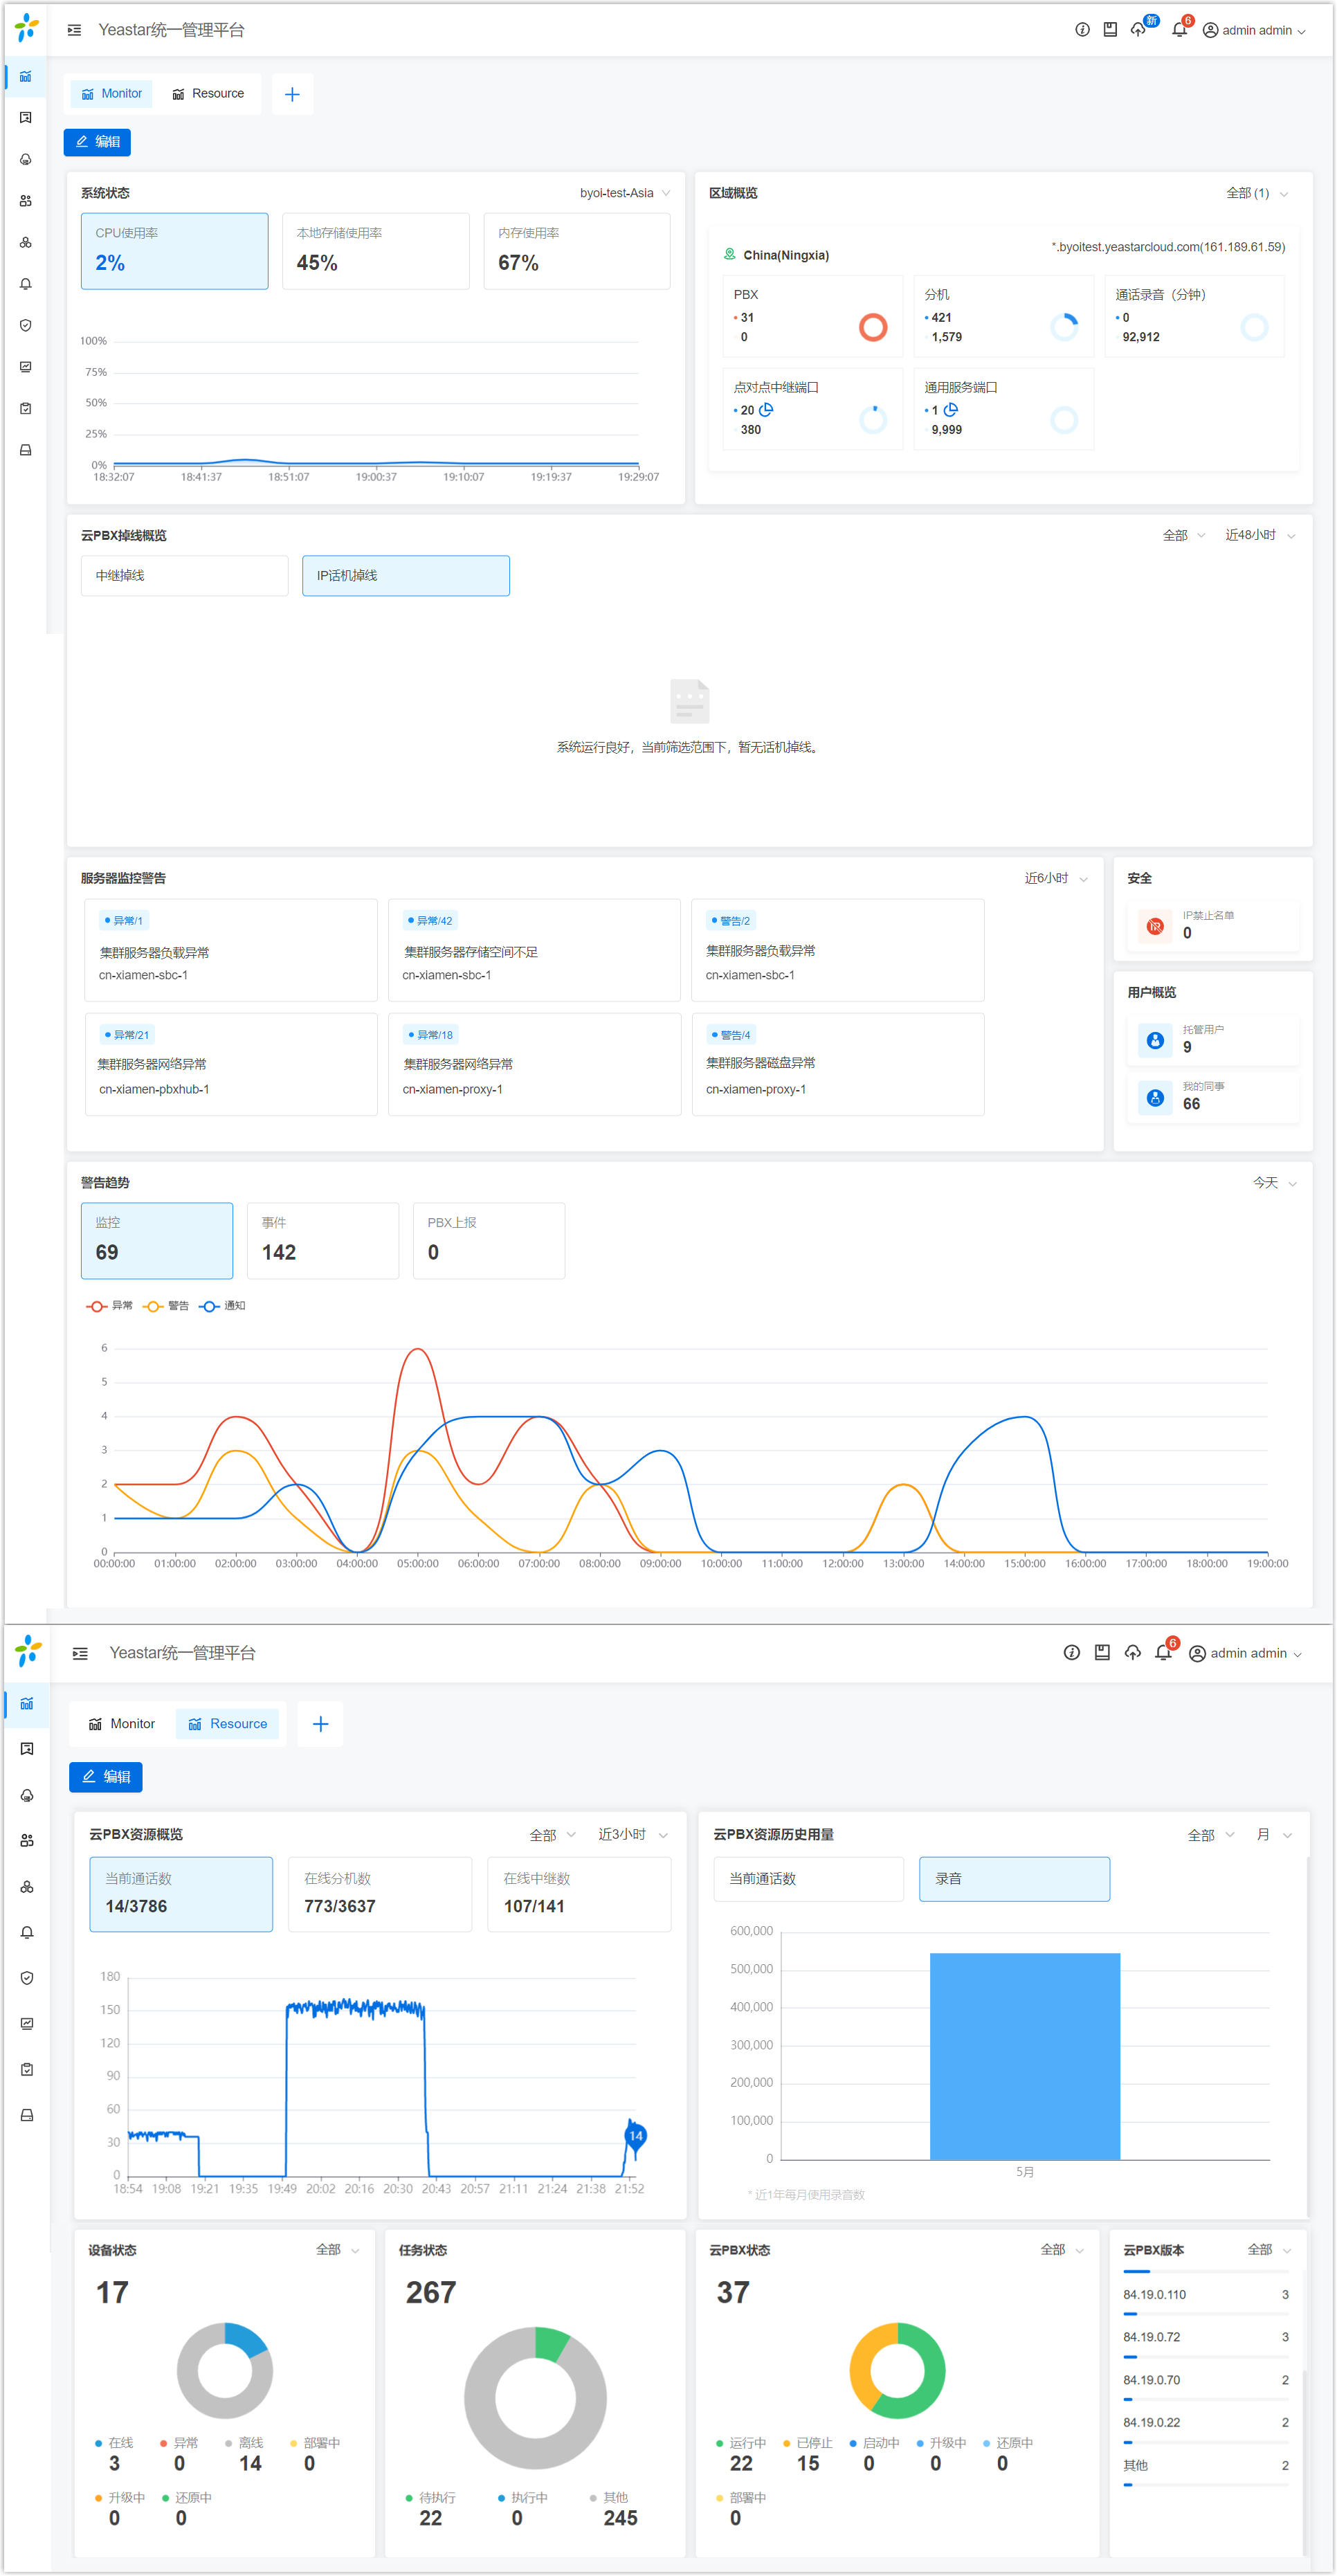Add a new dashboard tab with plus
This screenshot has width=1337, height=2576.
292,94
